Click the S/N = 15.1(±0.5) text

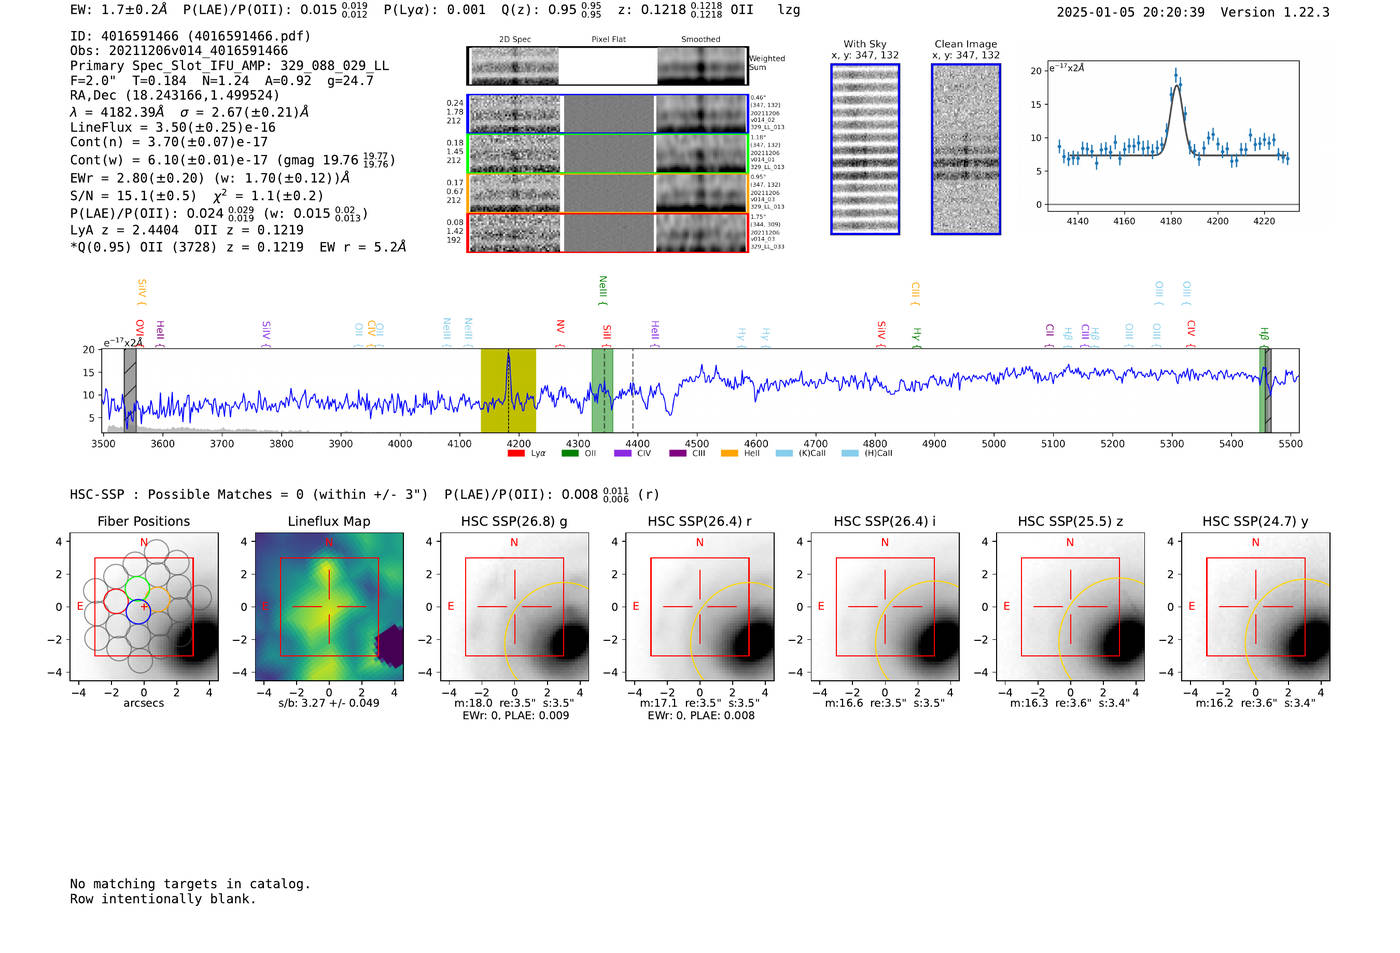133,196
